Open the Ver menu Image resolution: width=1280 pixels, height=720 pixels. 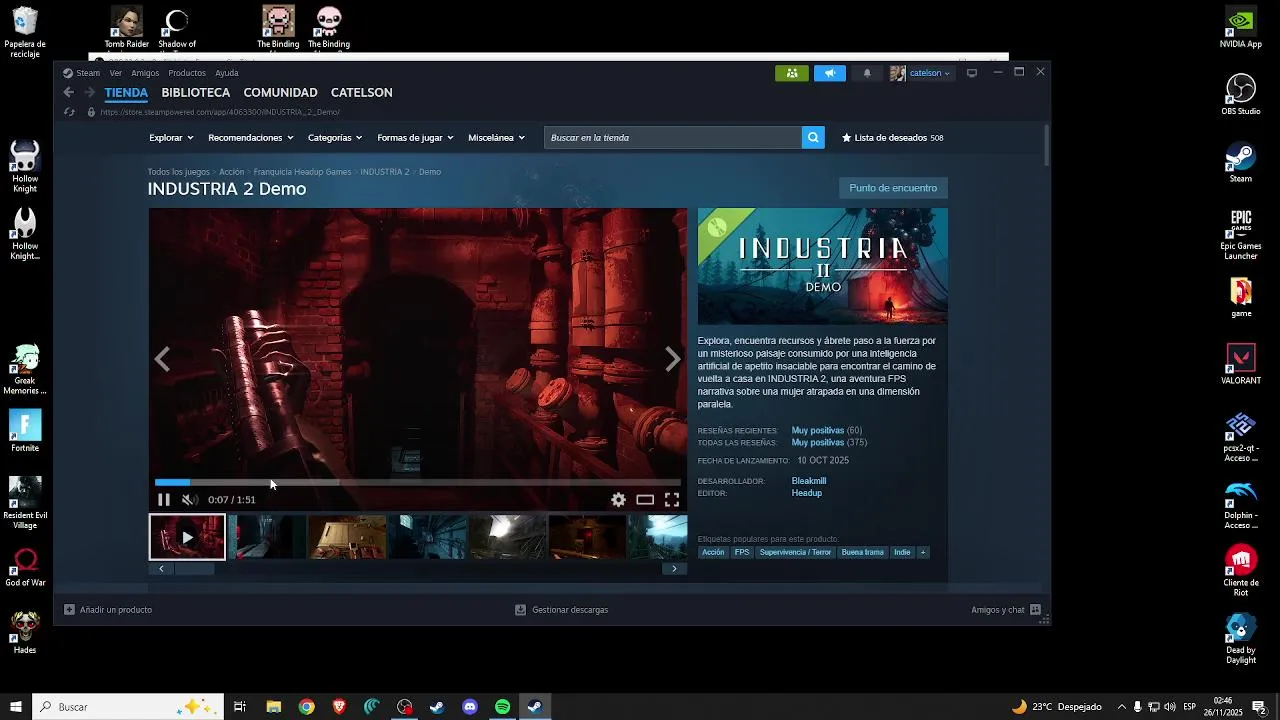point(116,73)
